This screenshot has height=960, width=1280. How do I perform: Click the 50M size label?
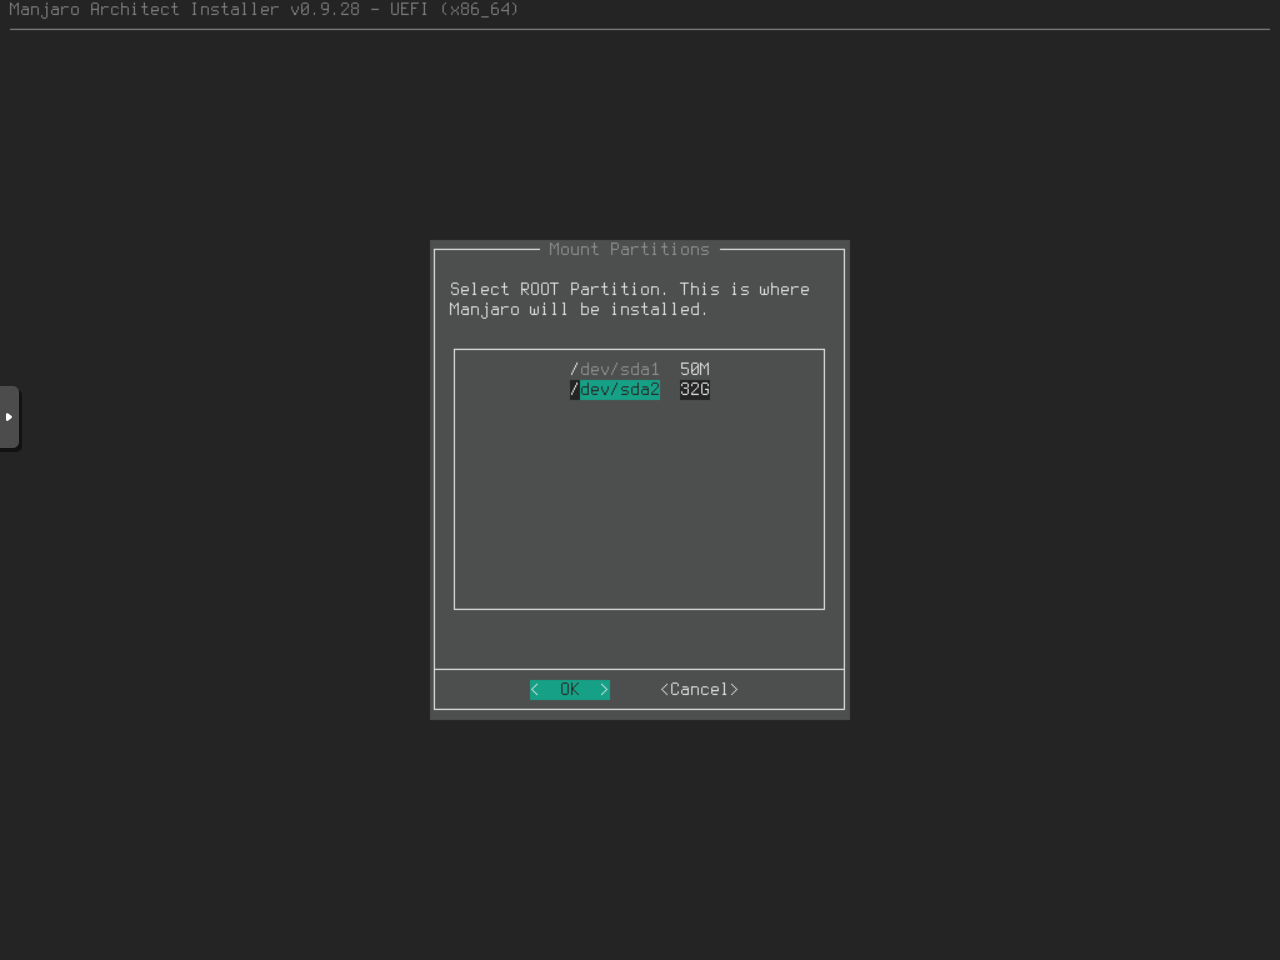pos(694,369)
